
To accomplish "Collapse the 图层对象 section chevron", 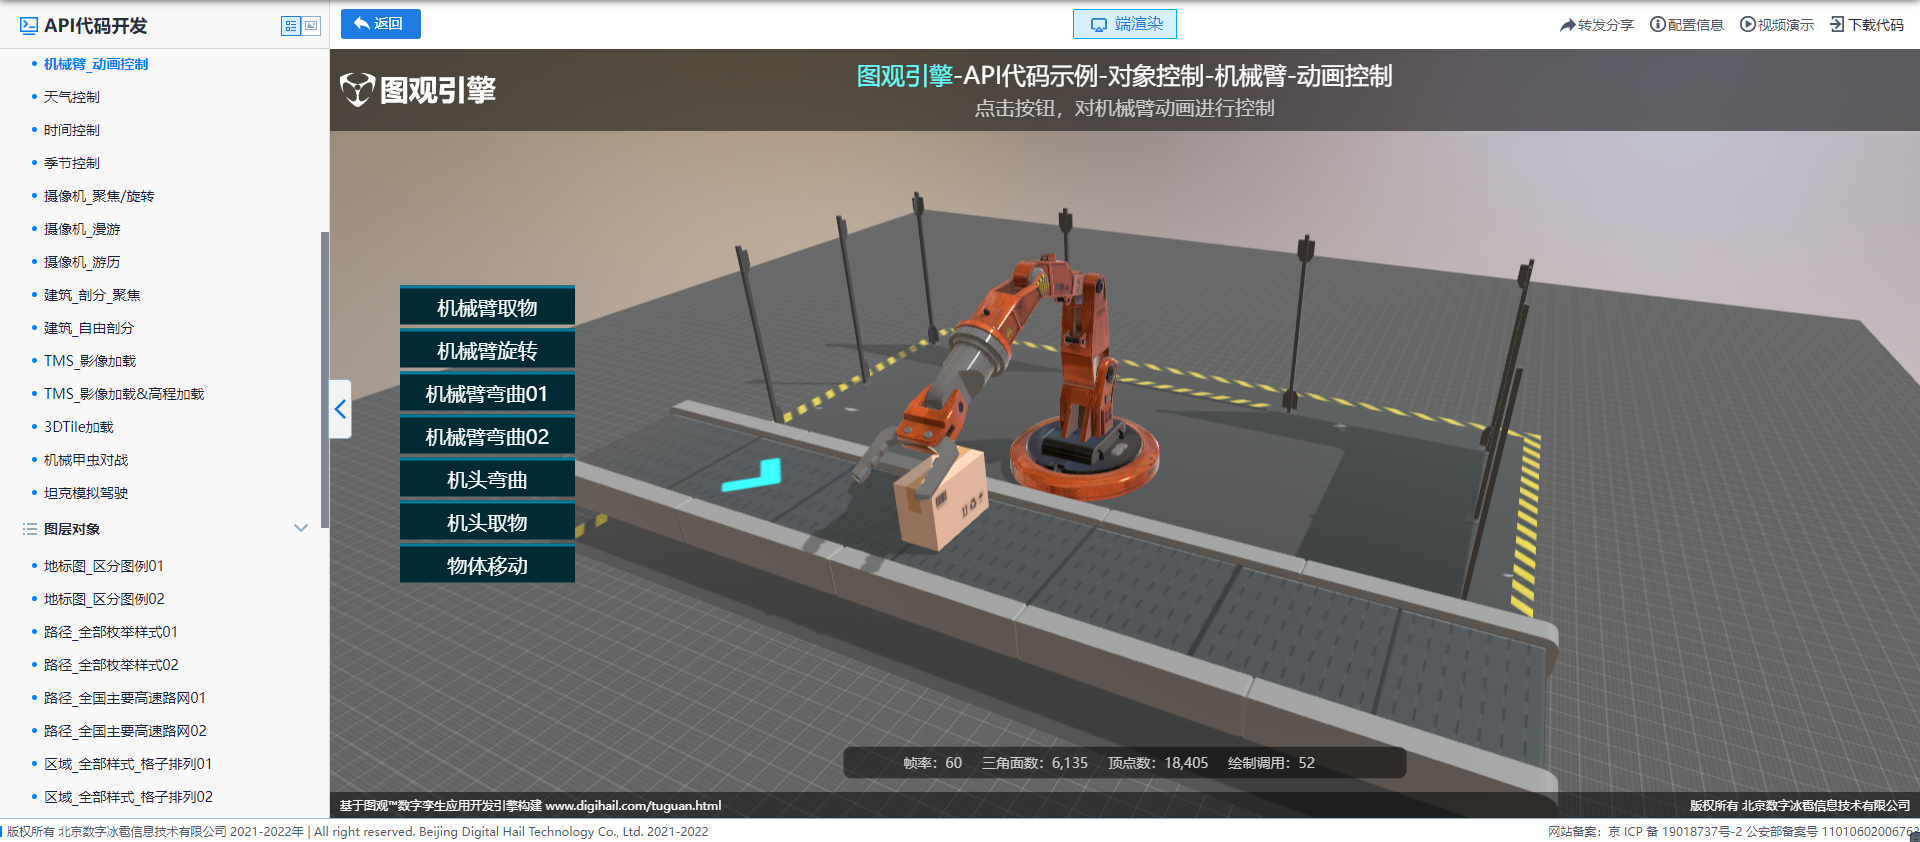I will pyautogui.click(x=300, y=528).
